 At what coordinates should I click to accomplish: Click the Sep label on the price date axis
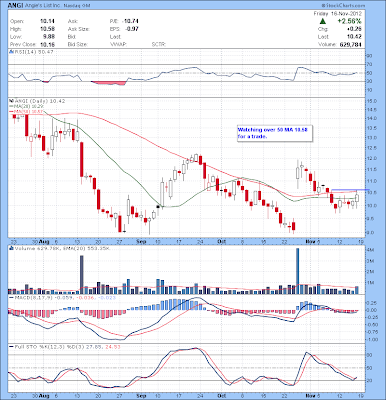[x=141, y=241]
